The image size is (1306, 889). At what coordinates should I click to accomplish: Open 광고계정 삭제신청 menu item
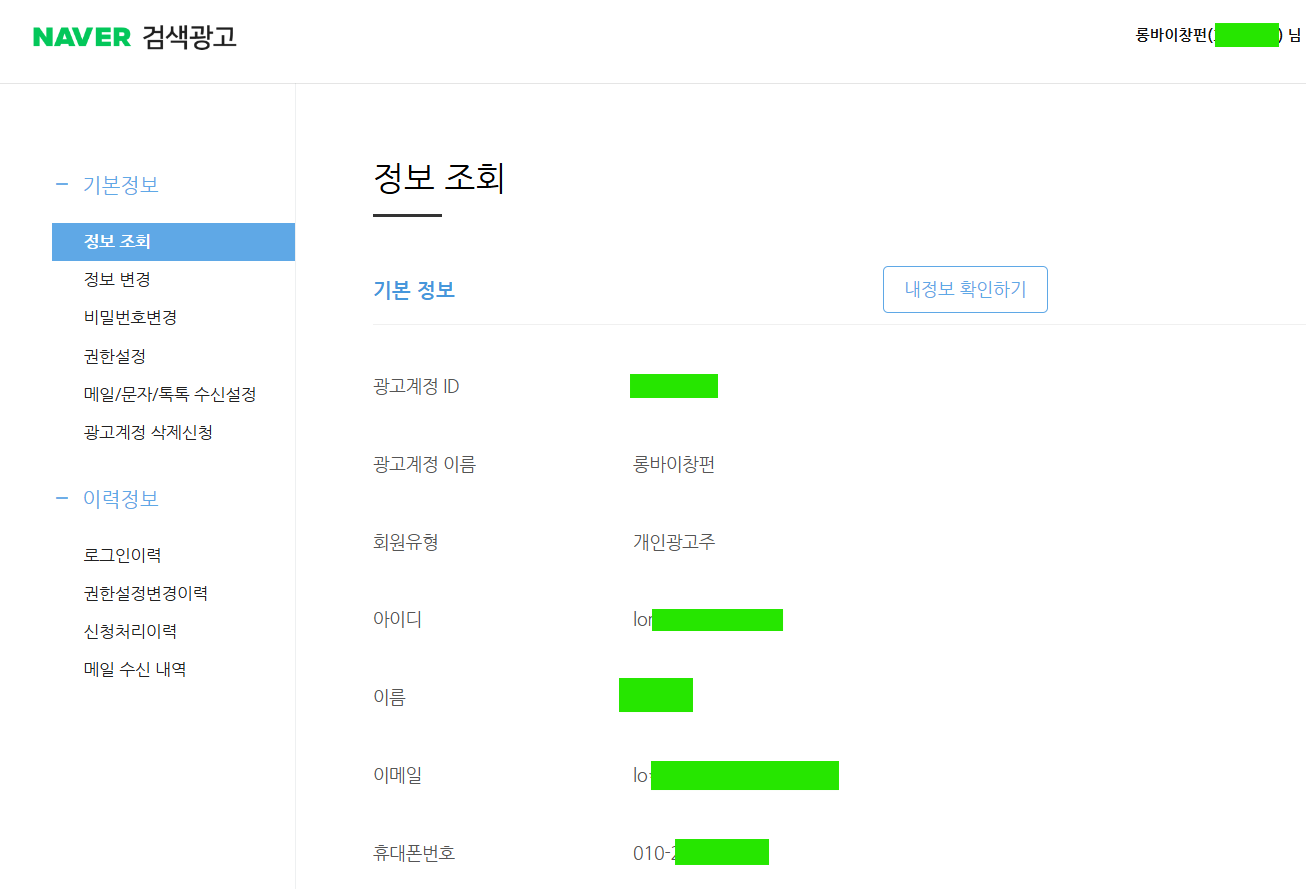(x=148, y=433)
